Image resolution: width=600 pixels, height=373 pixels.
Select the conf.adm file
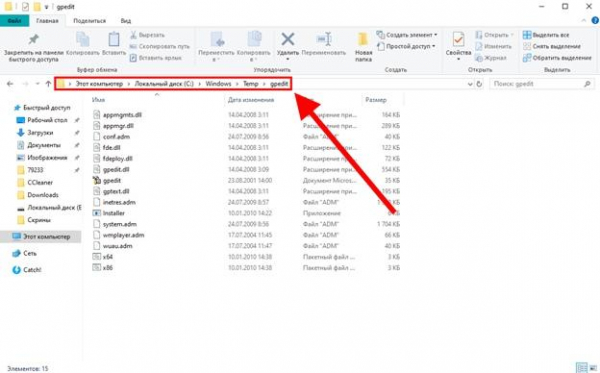116,137
